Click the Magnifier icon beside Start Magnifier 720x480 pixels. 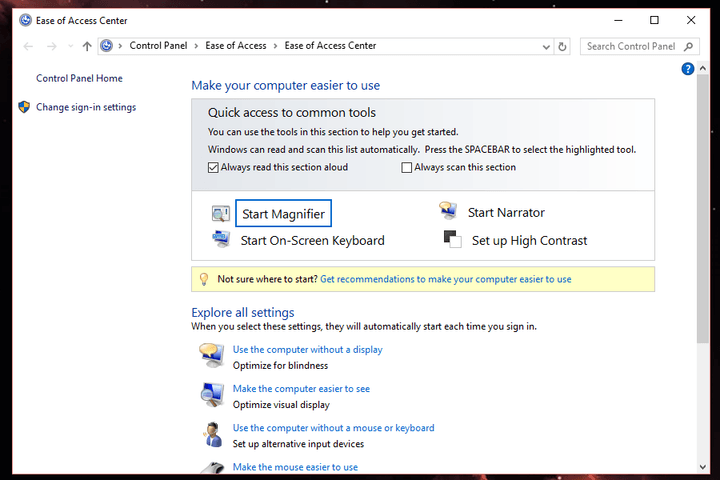pyautogui.click(x=220, y=214)
